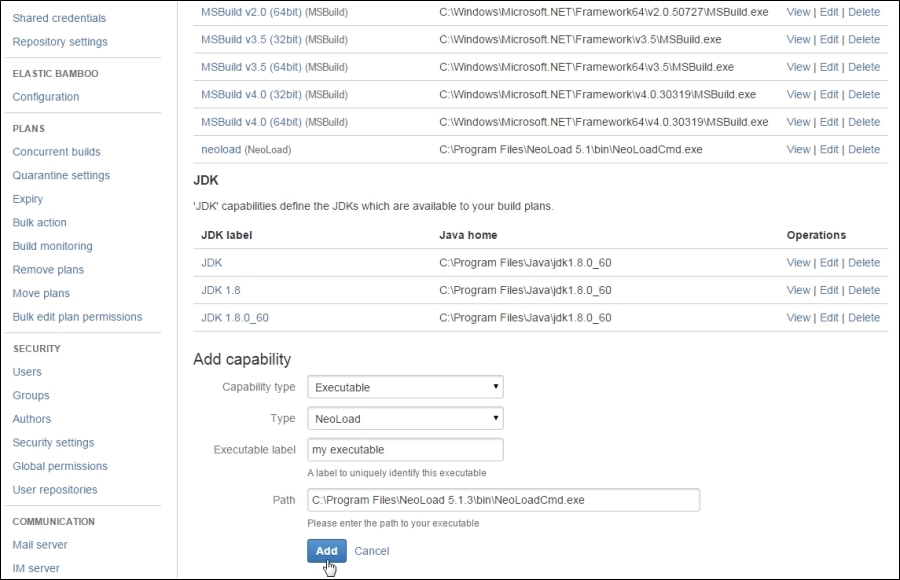Delete the JDK 1.8 capability
This screenshot has height=580, width=900.
(864, 290)
